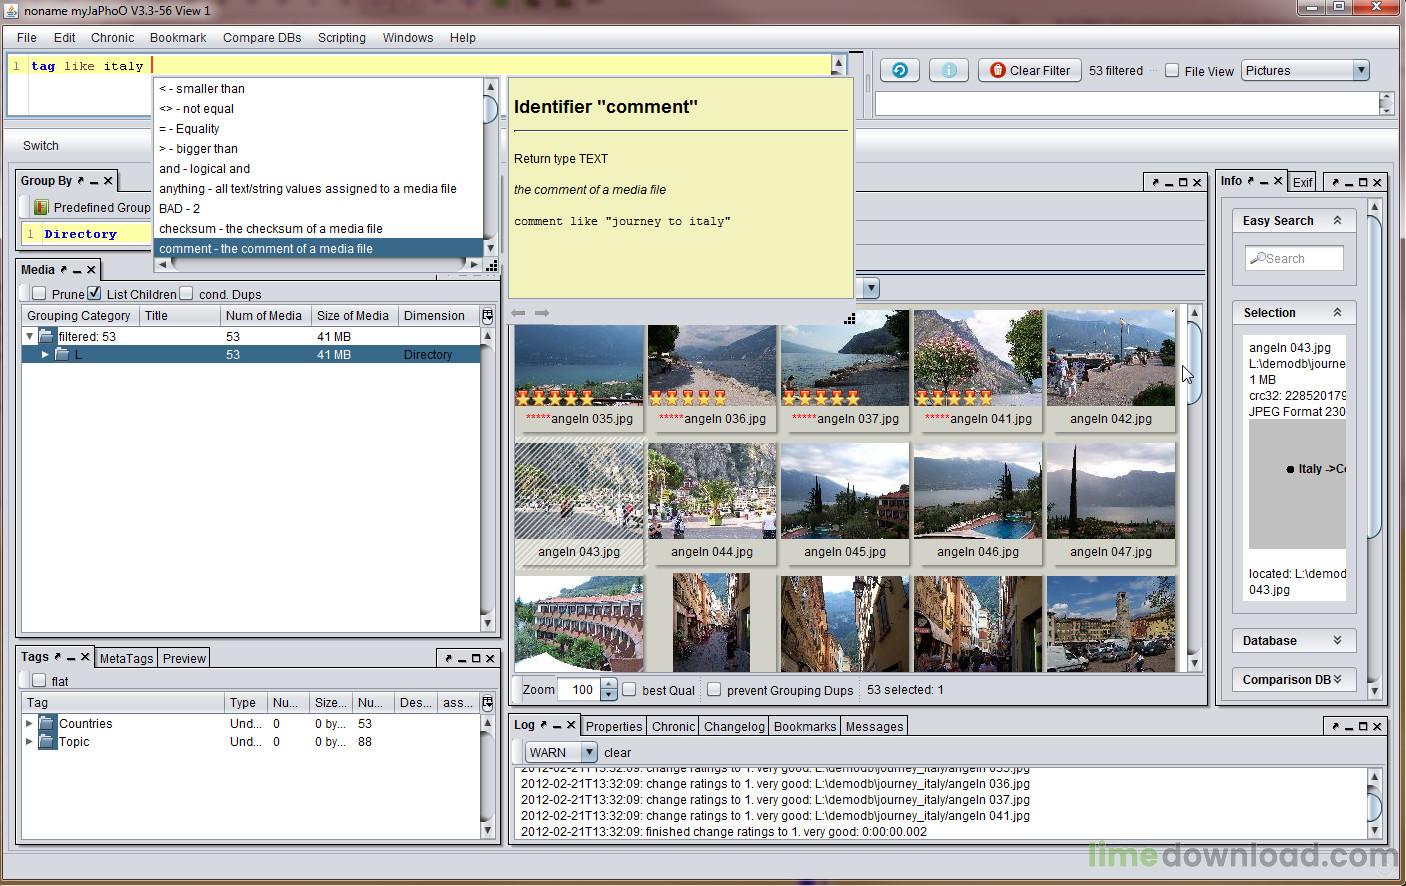1406x886 pixels.
Task: Maximize the Log panel group
Action: pos(1363,726)
